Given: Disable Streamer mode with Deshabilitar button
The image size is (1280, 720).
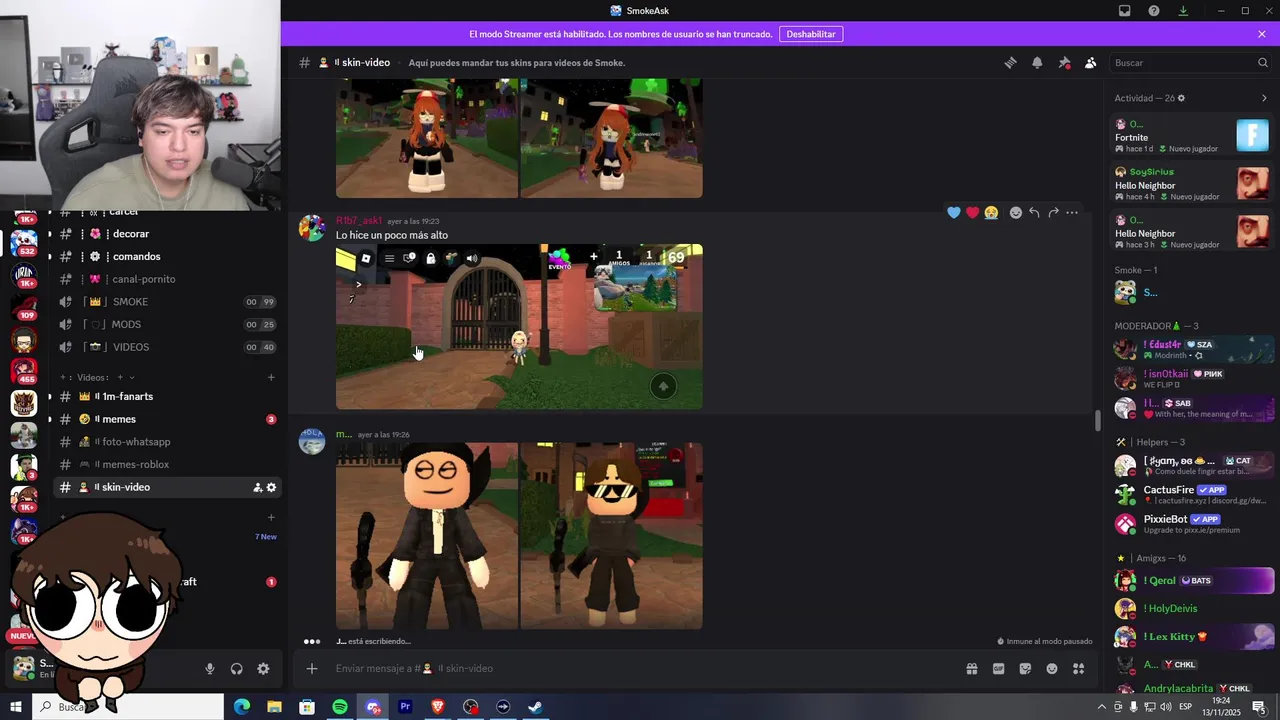Looking at the screenshot, I should 811,34.
